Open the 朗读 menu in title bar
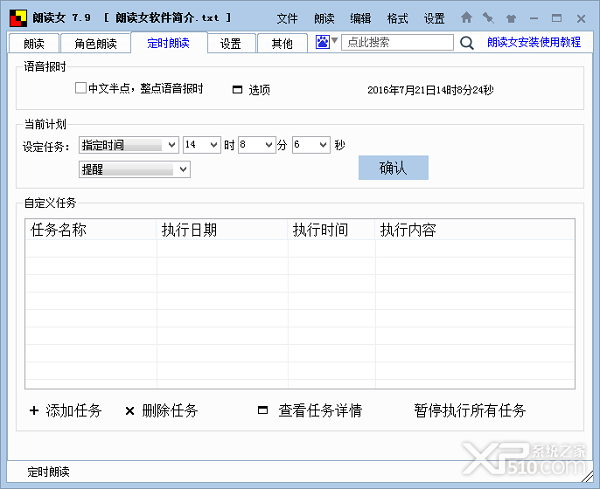600x489 pixels. pyautogui.click(x=324, y=18)
